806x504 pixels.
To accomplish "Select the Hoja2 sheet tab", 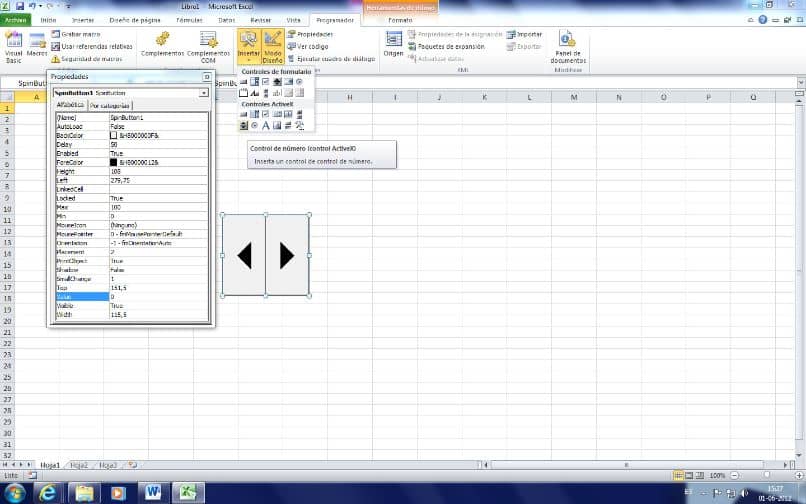I will [x=78, y=465].
